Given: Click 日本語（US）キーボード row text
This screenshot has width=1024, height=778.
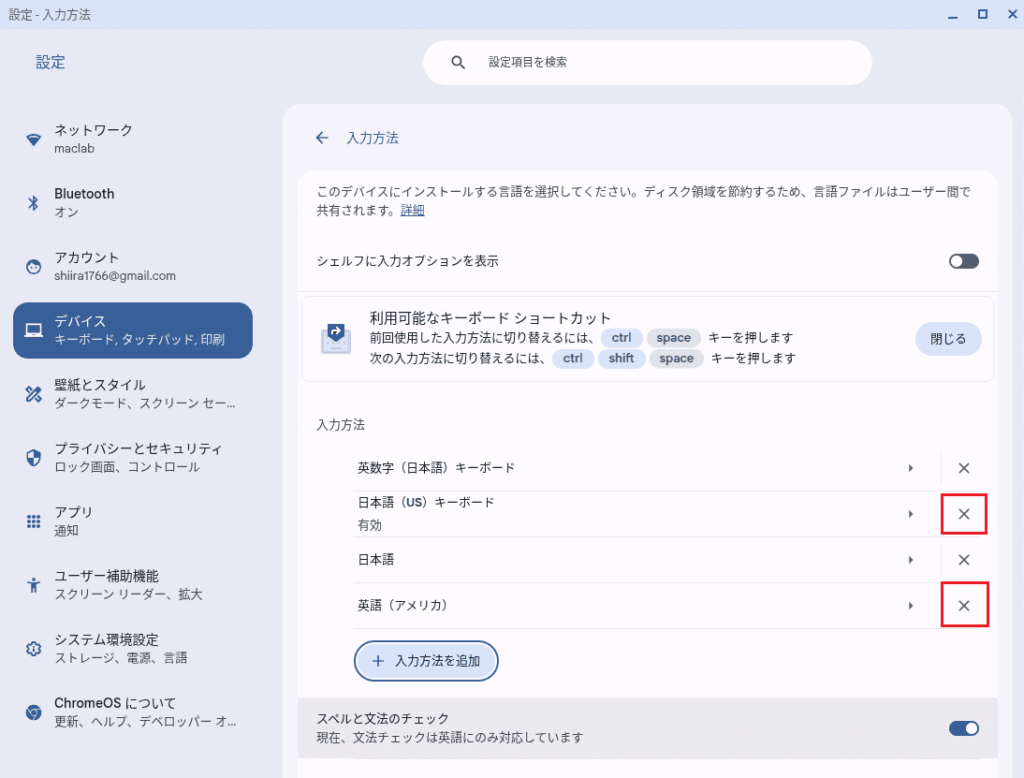Looking at the screenshot, I should pos(426,502).
